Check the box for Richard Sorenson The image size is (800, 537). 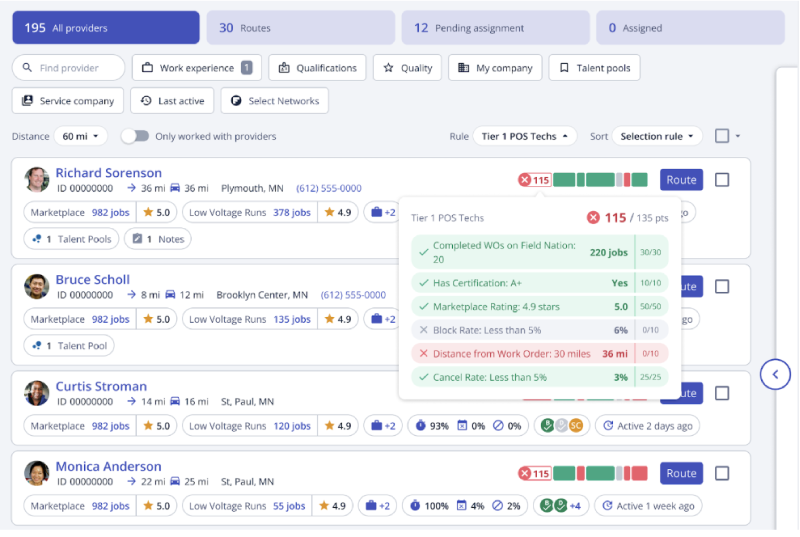coord(722,180)
